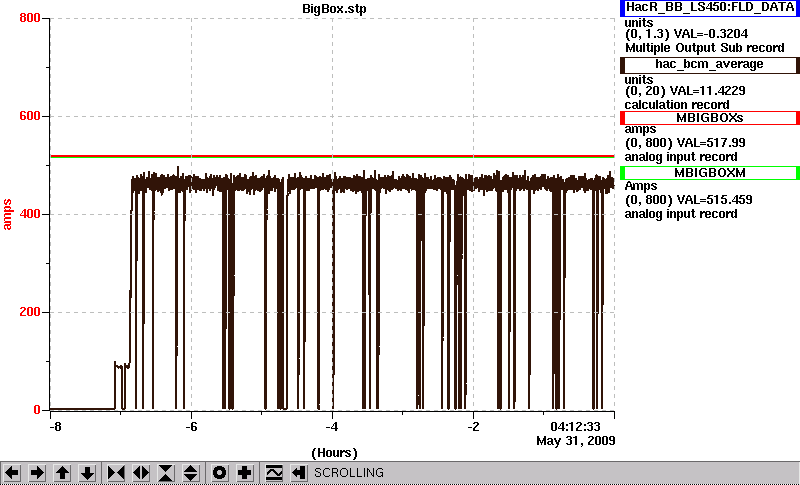Click the -6 x-axis tick label

tap(191, 426)
